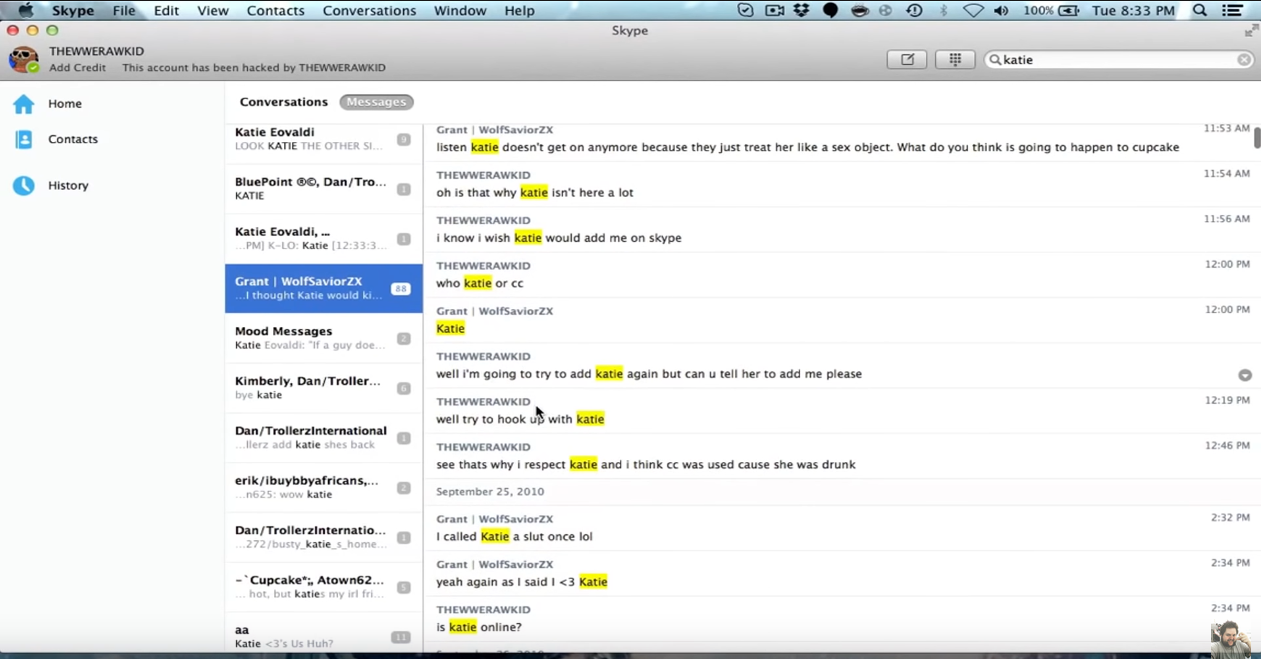Click the message 'is katie online?'
Viewport: 1261px width, 659px height.
tap(479, 627)
